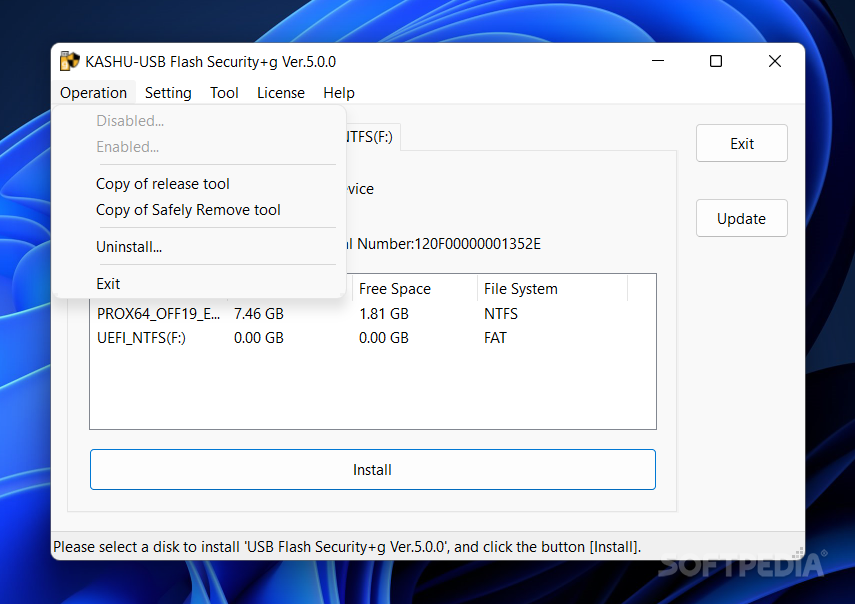855x604 pixels.
Task: Select Copy of Safely Remove tool
Action: pos(188,210)
